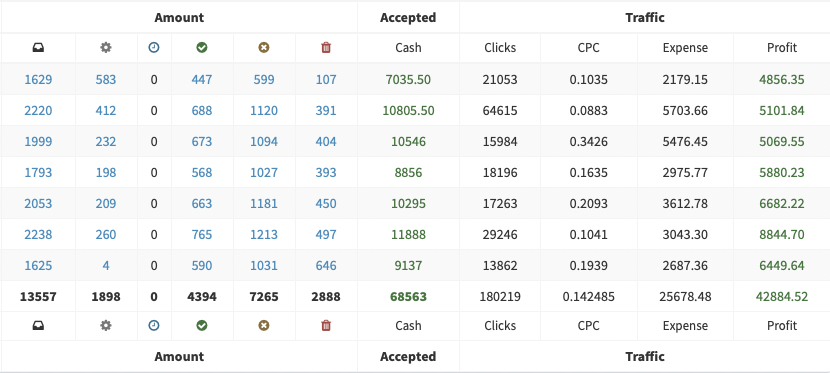The width and height of the screenshot is (830, 373).
Task: Click the green checkmark icon in footer row
Action: (202, 325)
